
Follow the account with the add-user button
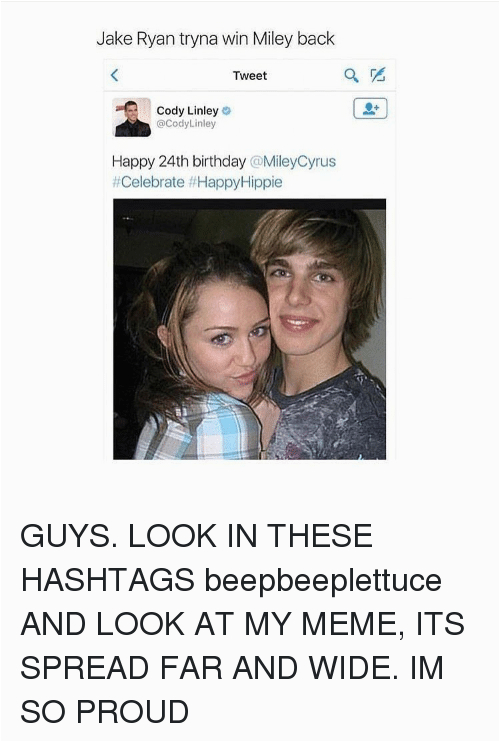(x=370, y=108)
